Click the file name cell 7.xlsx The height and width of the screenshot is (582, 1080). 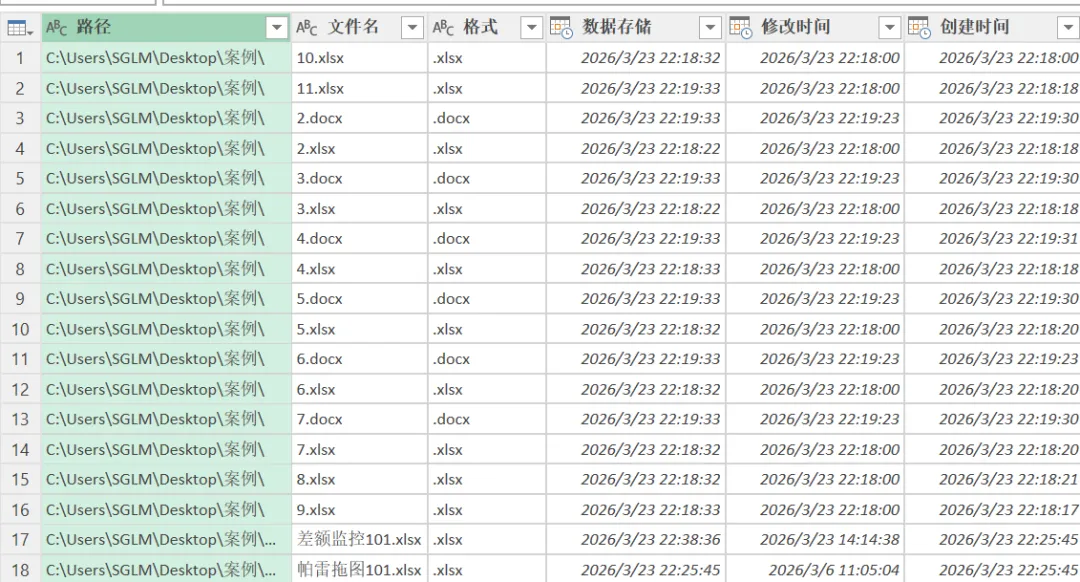(360, 450)
